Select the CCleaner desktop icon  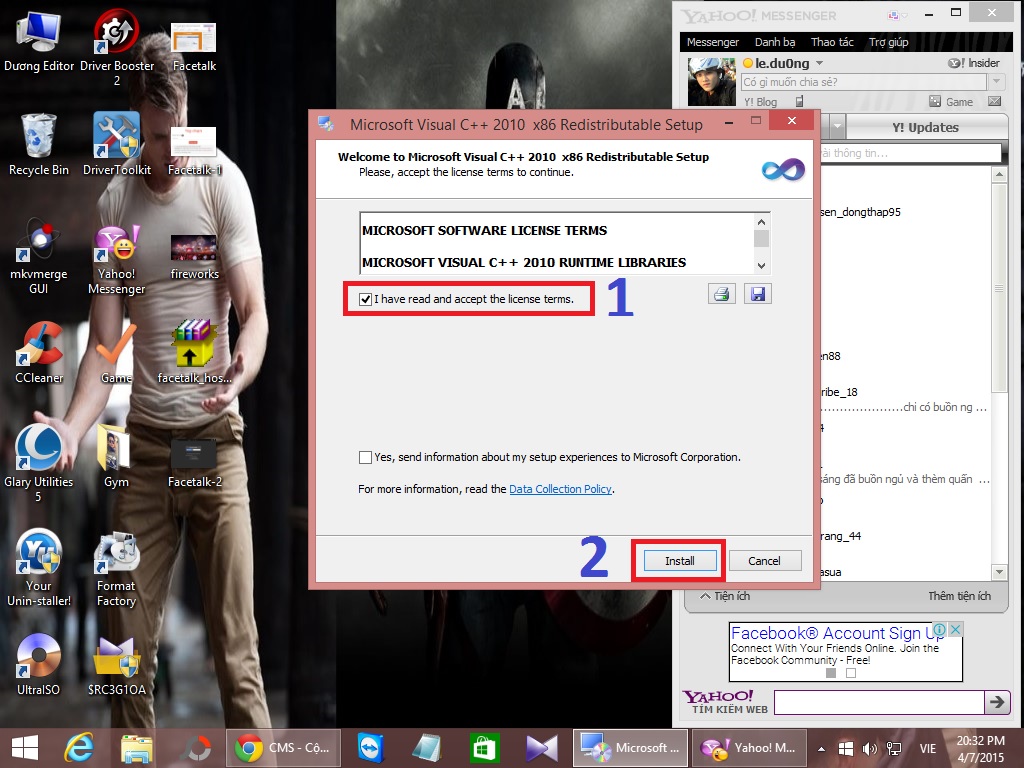point(39,353)
